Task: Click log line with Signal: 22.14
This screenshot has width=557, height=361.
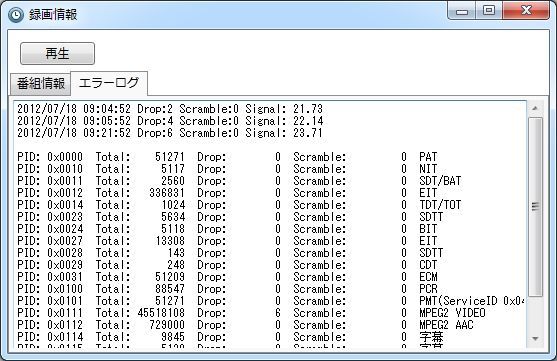Action: pyautogui.click(x=170, y=121)
